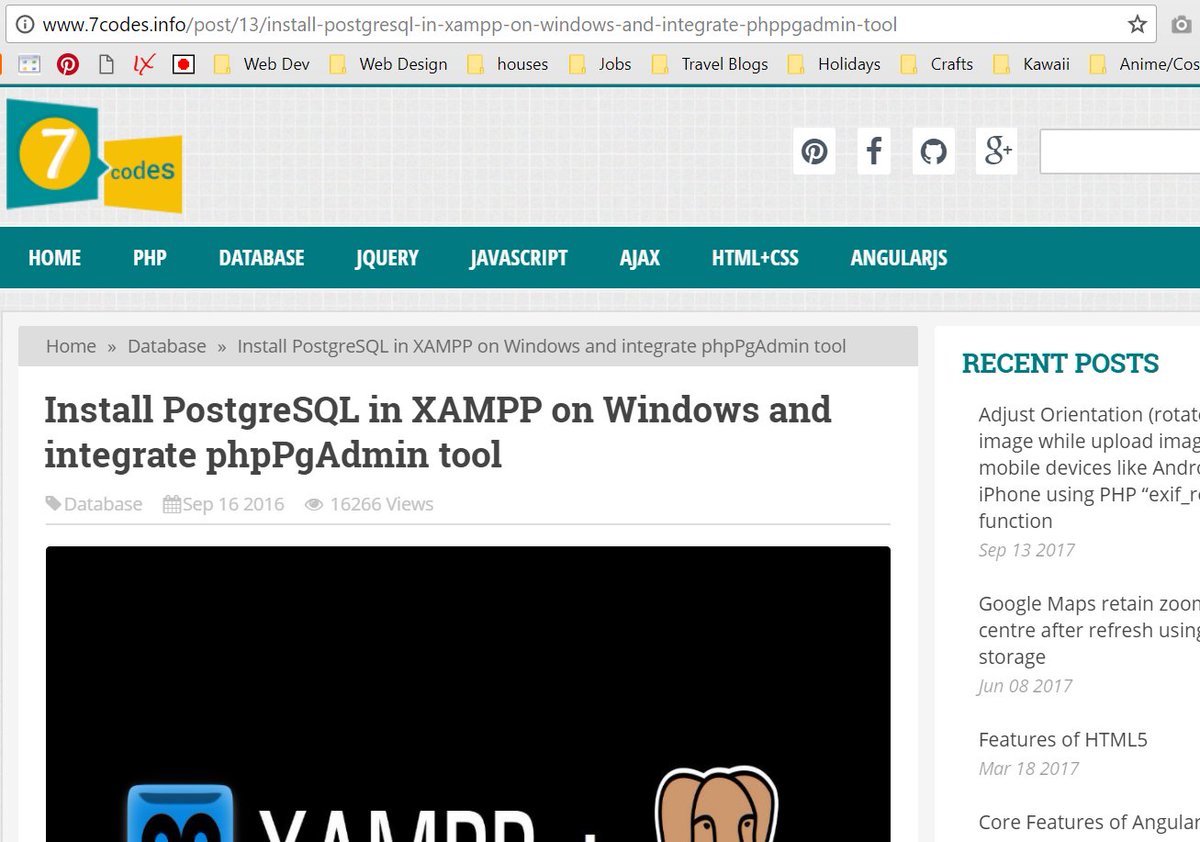Open the Pinterest bookmark in bookmarks bar

pyautogui.click(x=68, y=64)
